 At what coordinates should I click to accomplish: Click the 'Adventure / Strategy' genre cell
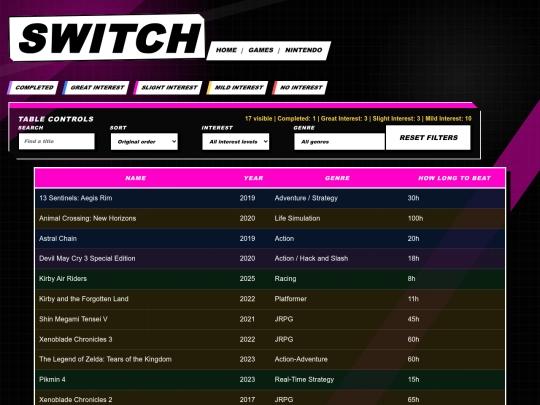pos(306,198)
